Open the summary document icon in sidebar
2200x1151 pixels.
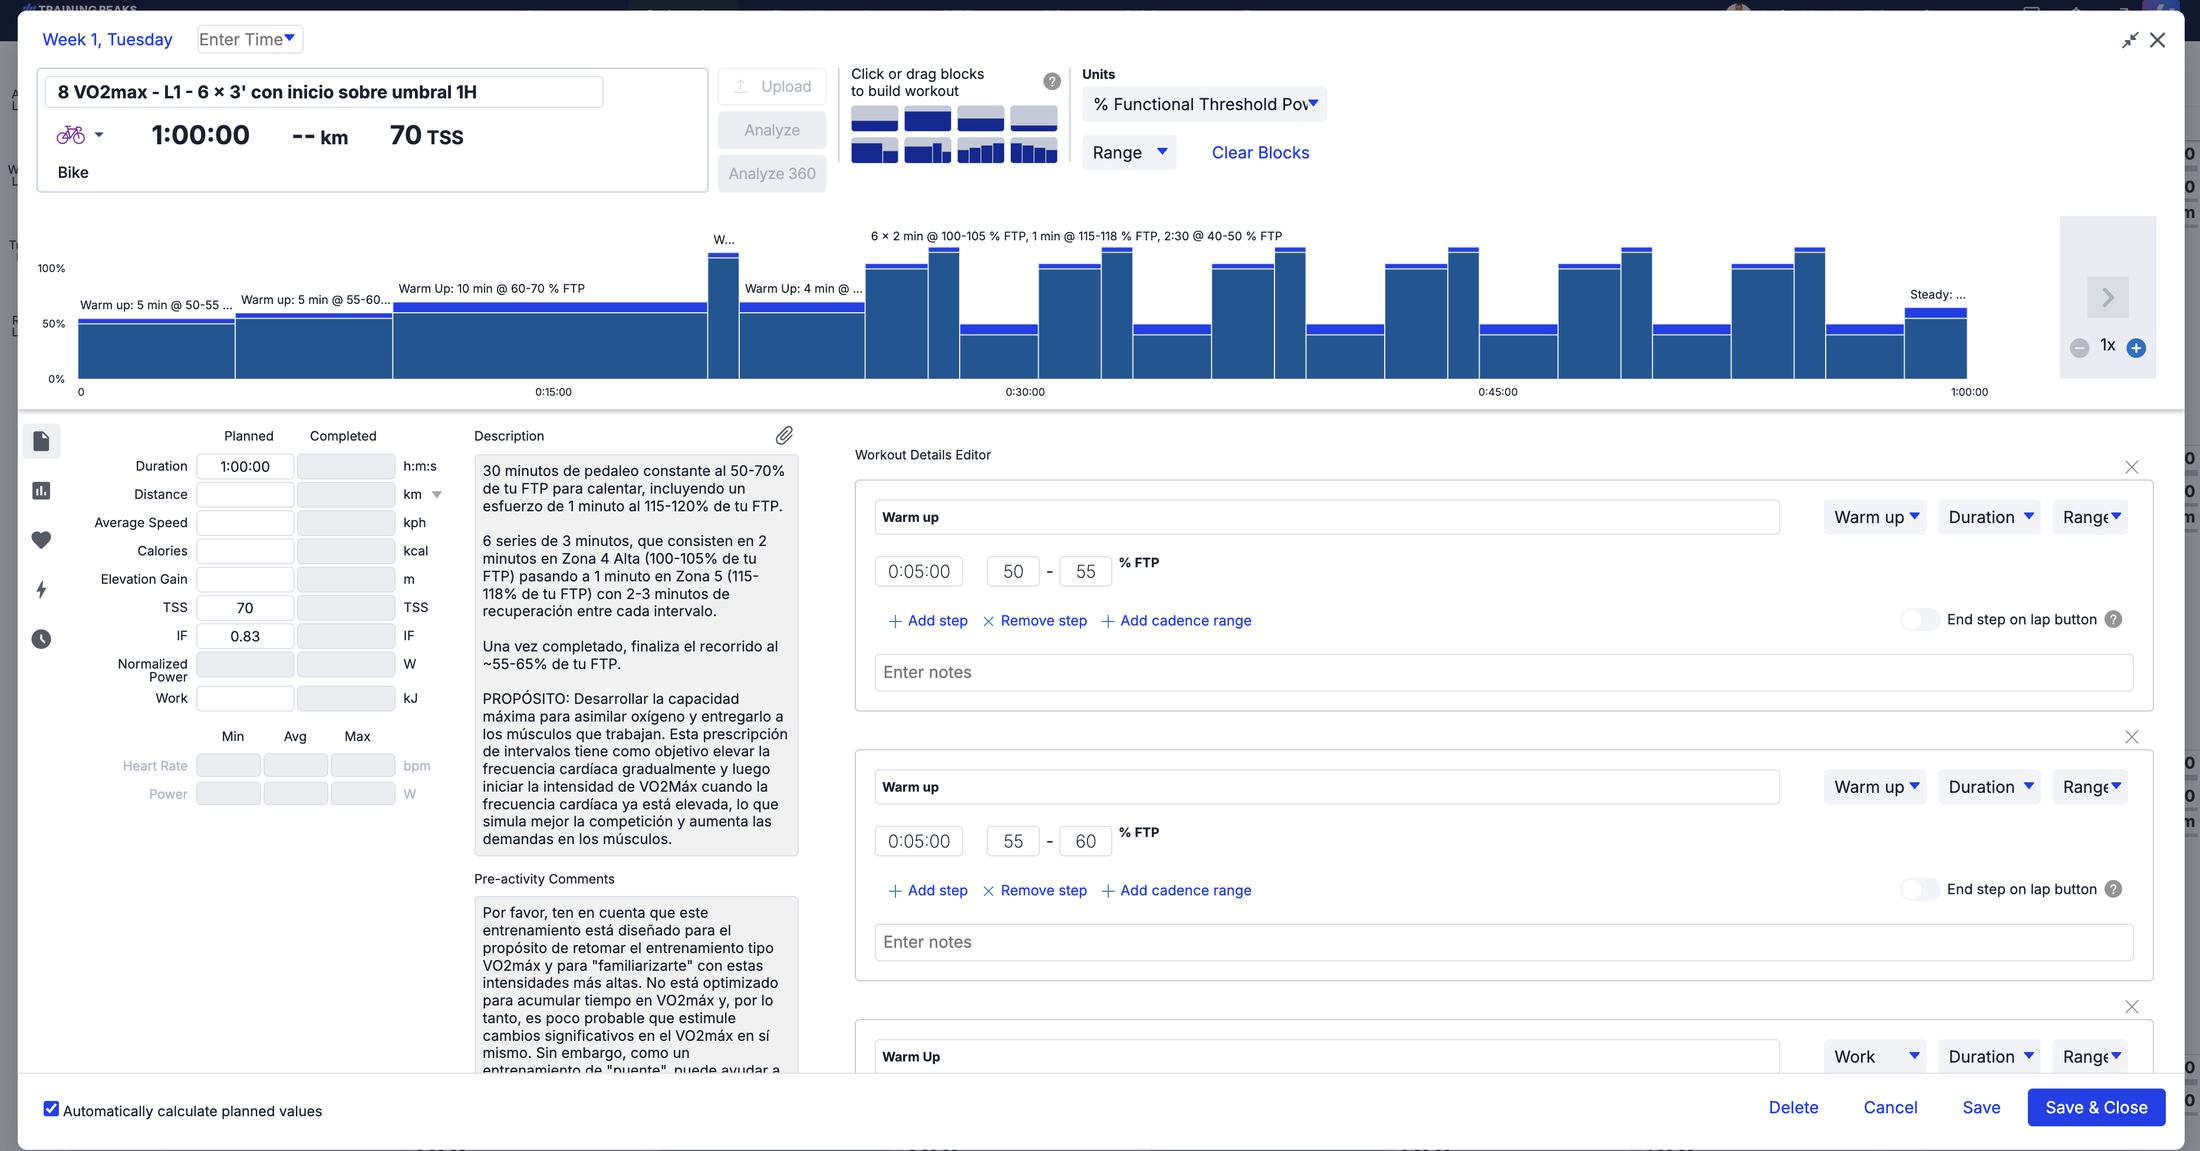(41, 441)
